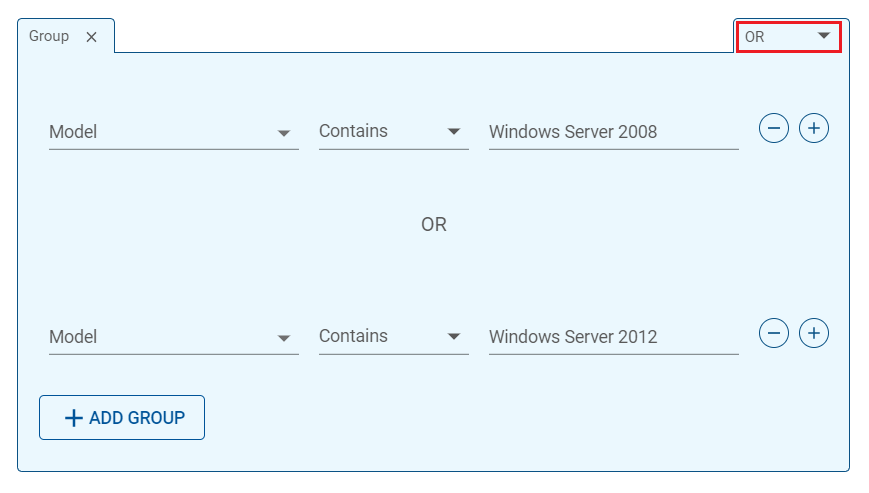
Task: Click the OR label between the conditions
Action: coord(433,224)
